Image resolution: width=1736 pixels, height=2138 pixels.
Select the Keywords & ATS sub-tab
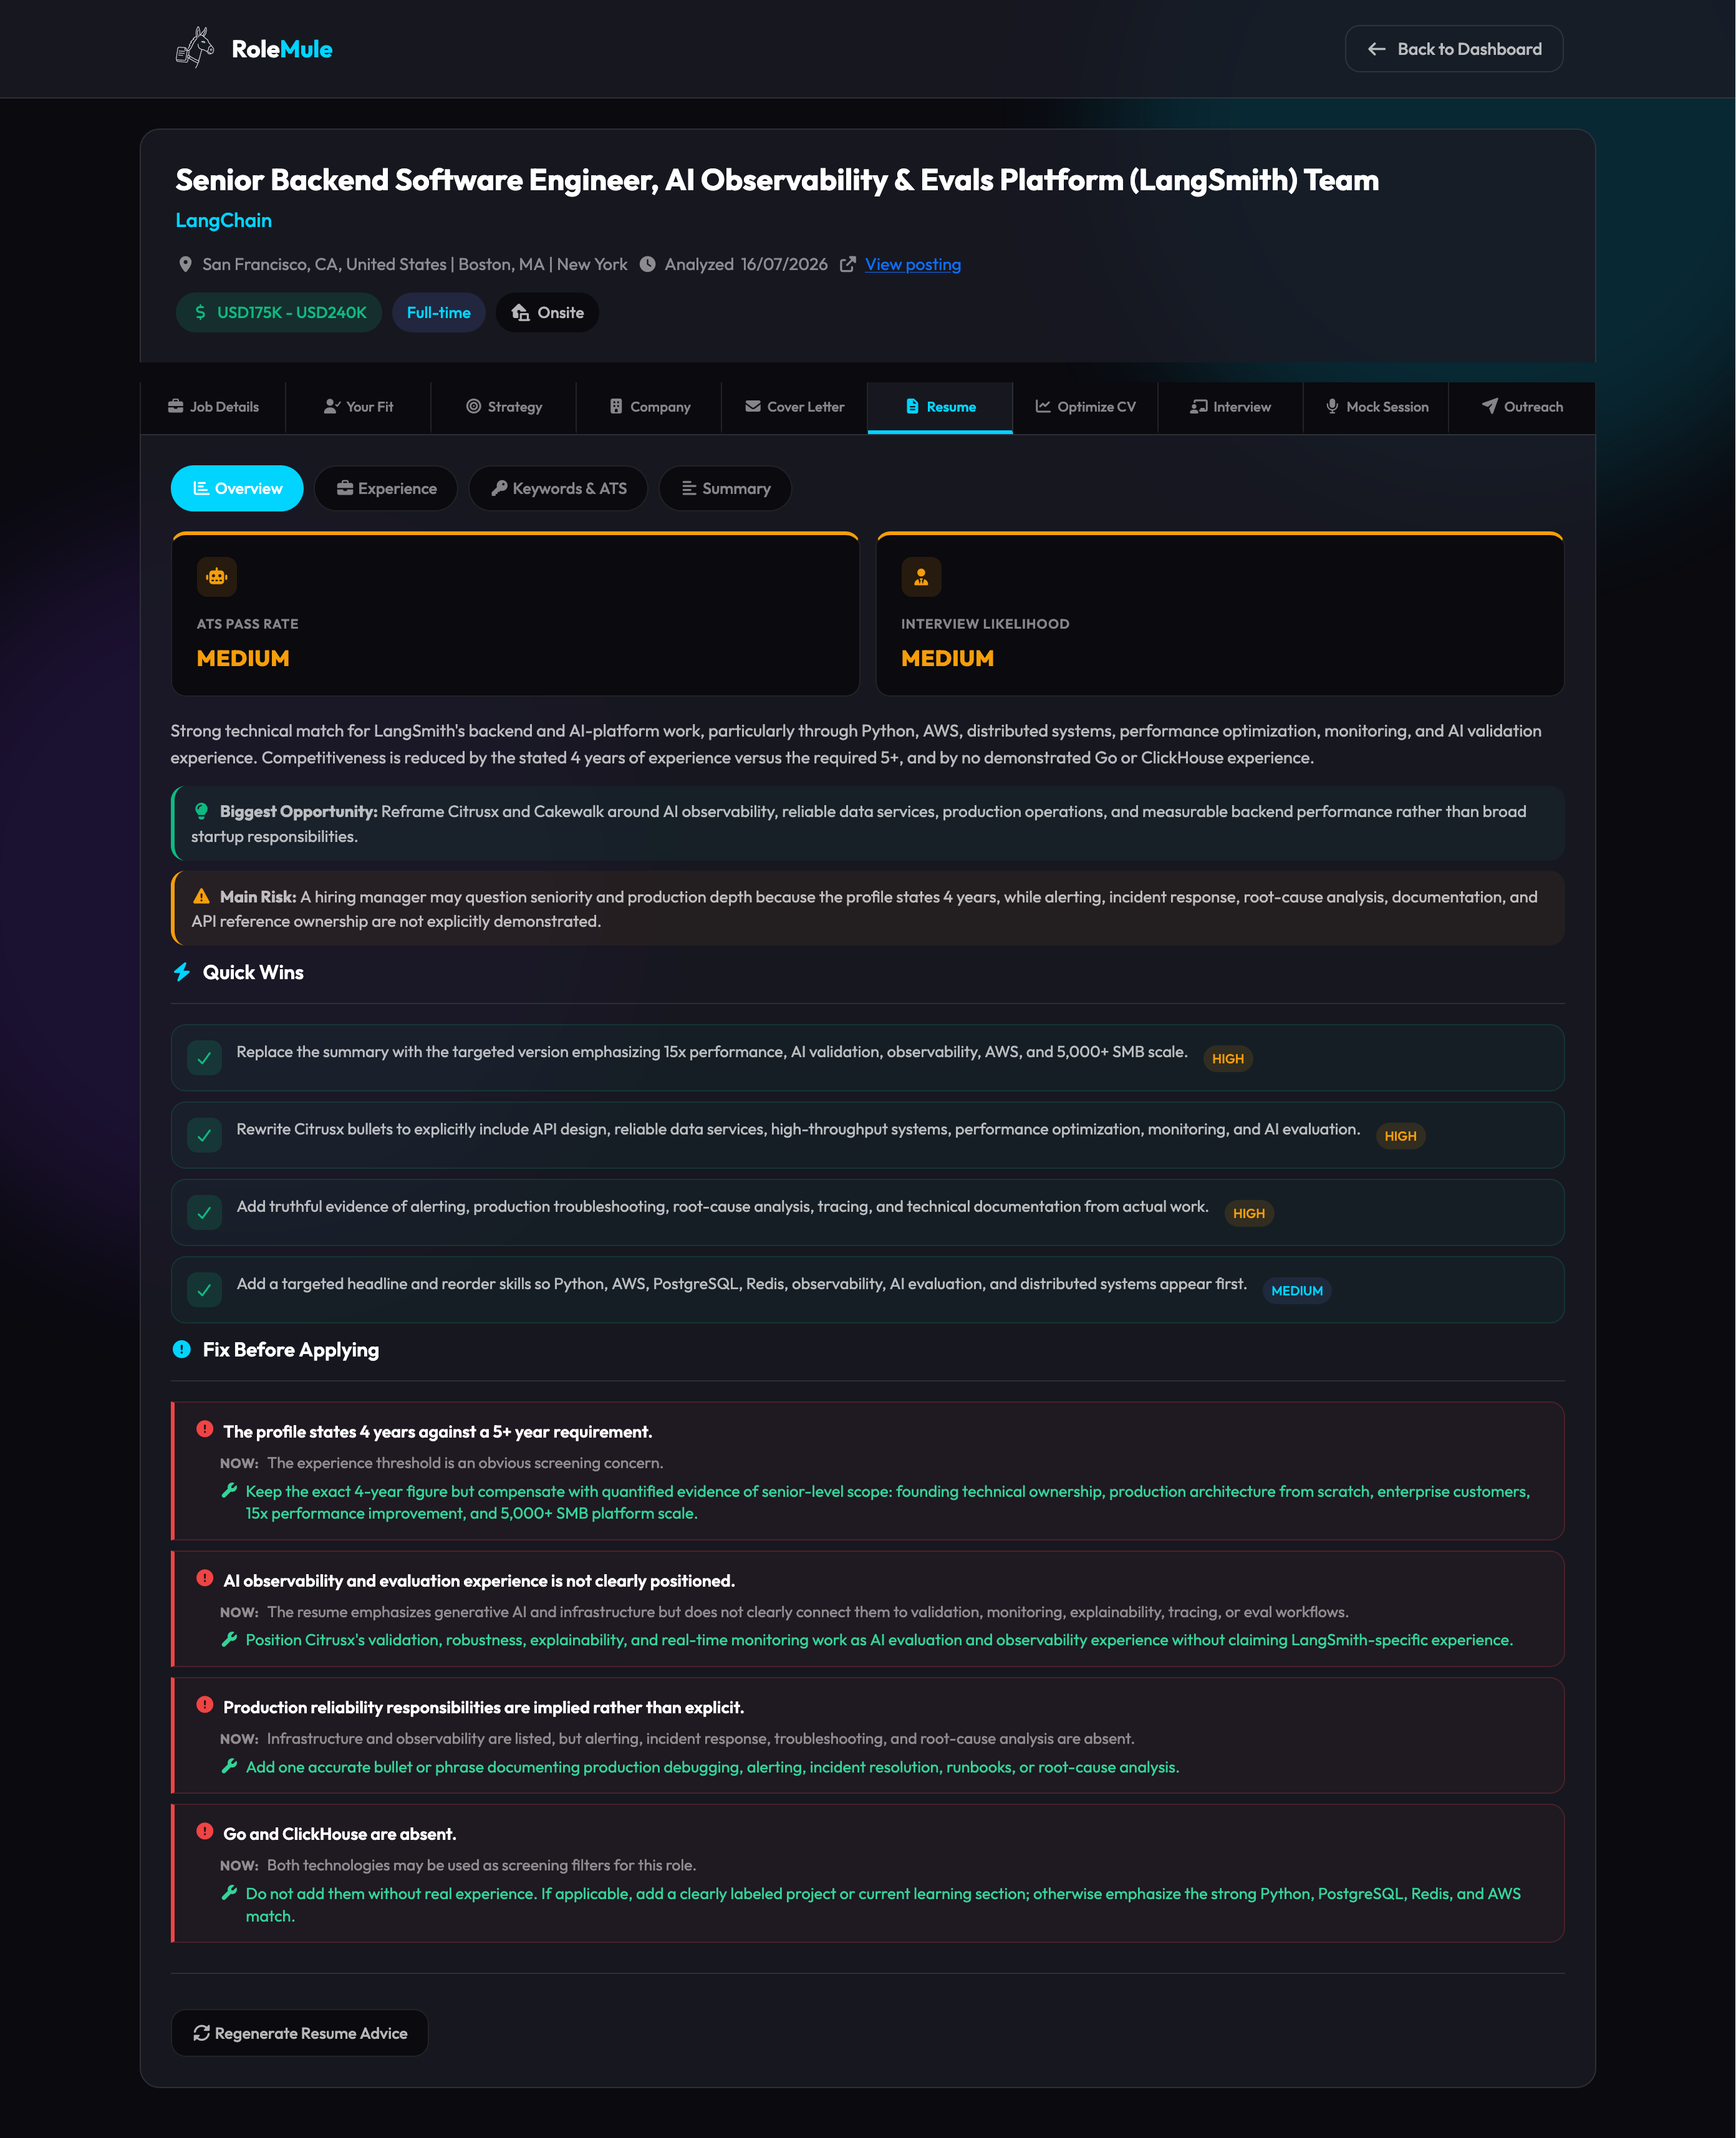(558, 489)
